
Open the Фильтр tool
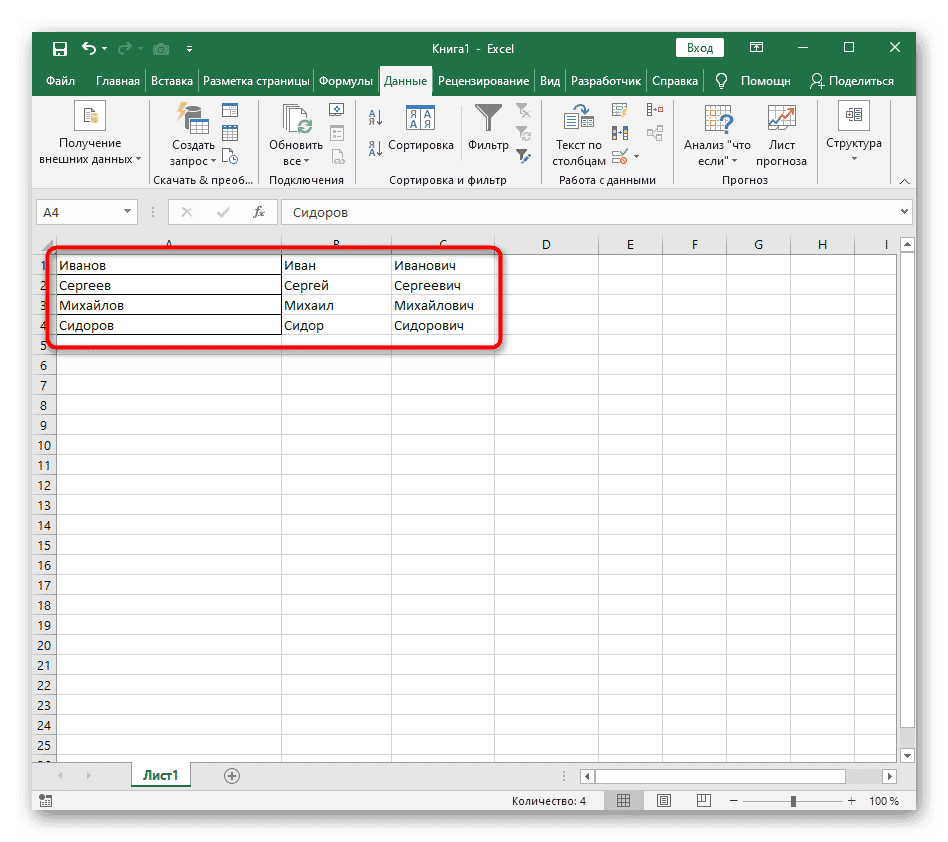point(487,118)
